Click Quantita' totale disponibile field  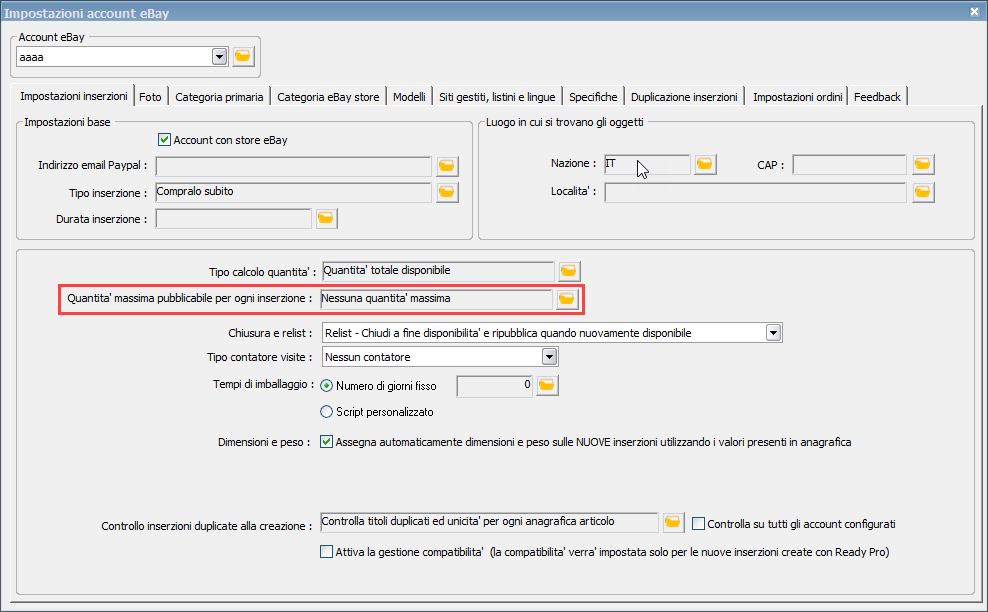(x=438, y=271)
